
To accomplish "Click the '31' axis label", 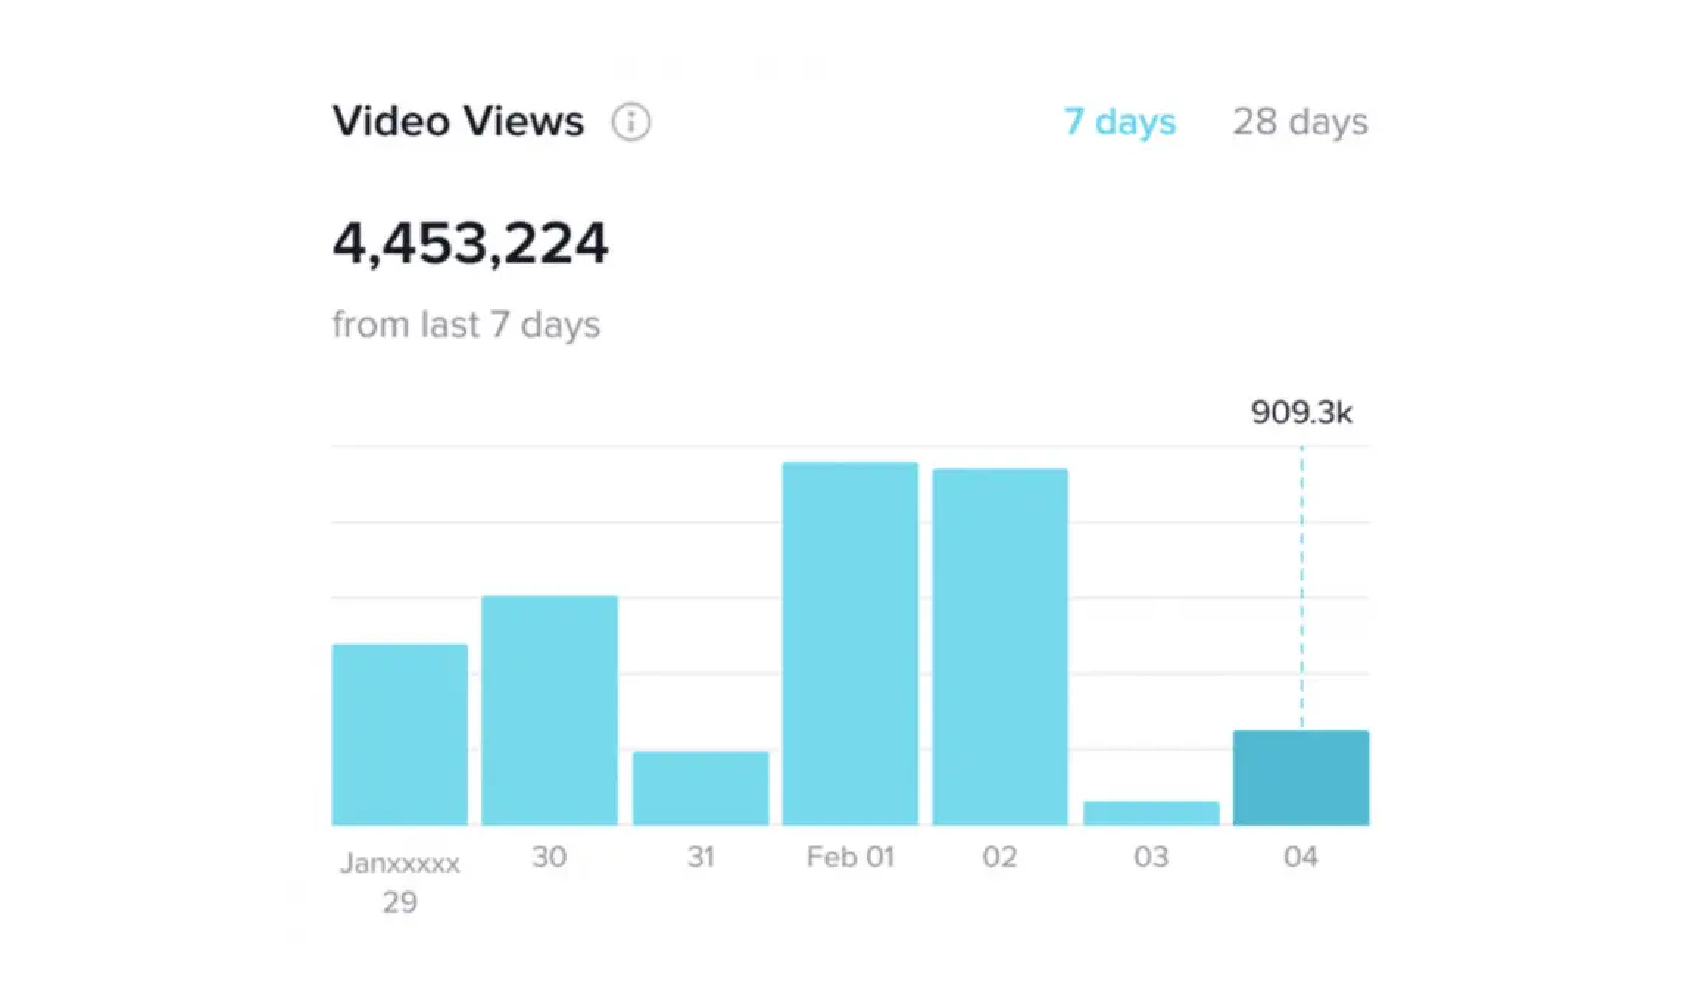I will pyautogui.click(x=701, y=857).
